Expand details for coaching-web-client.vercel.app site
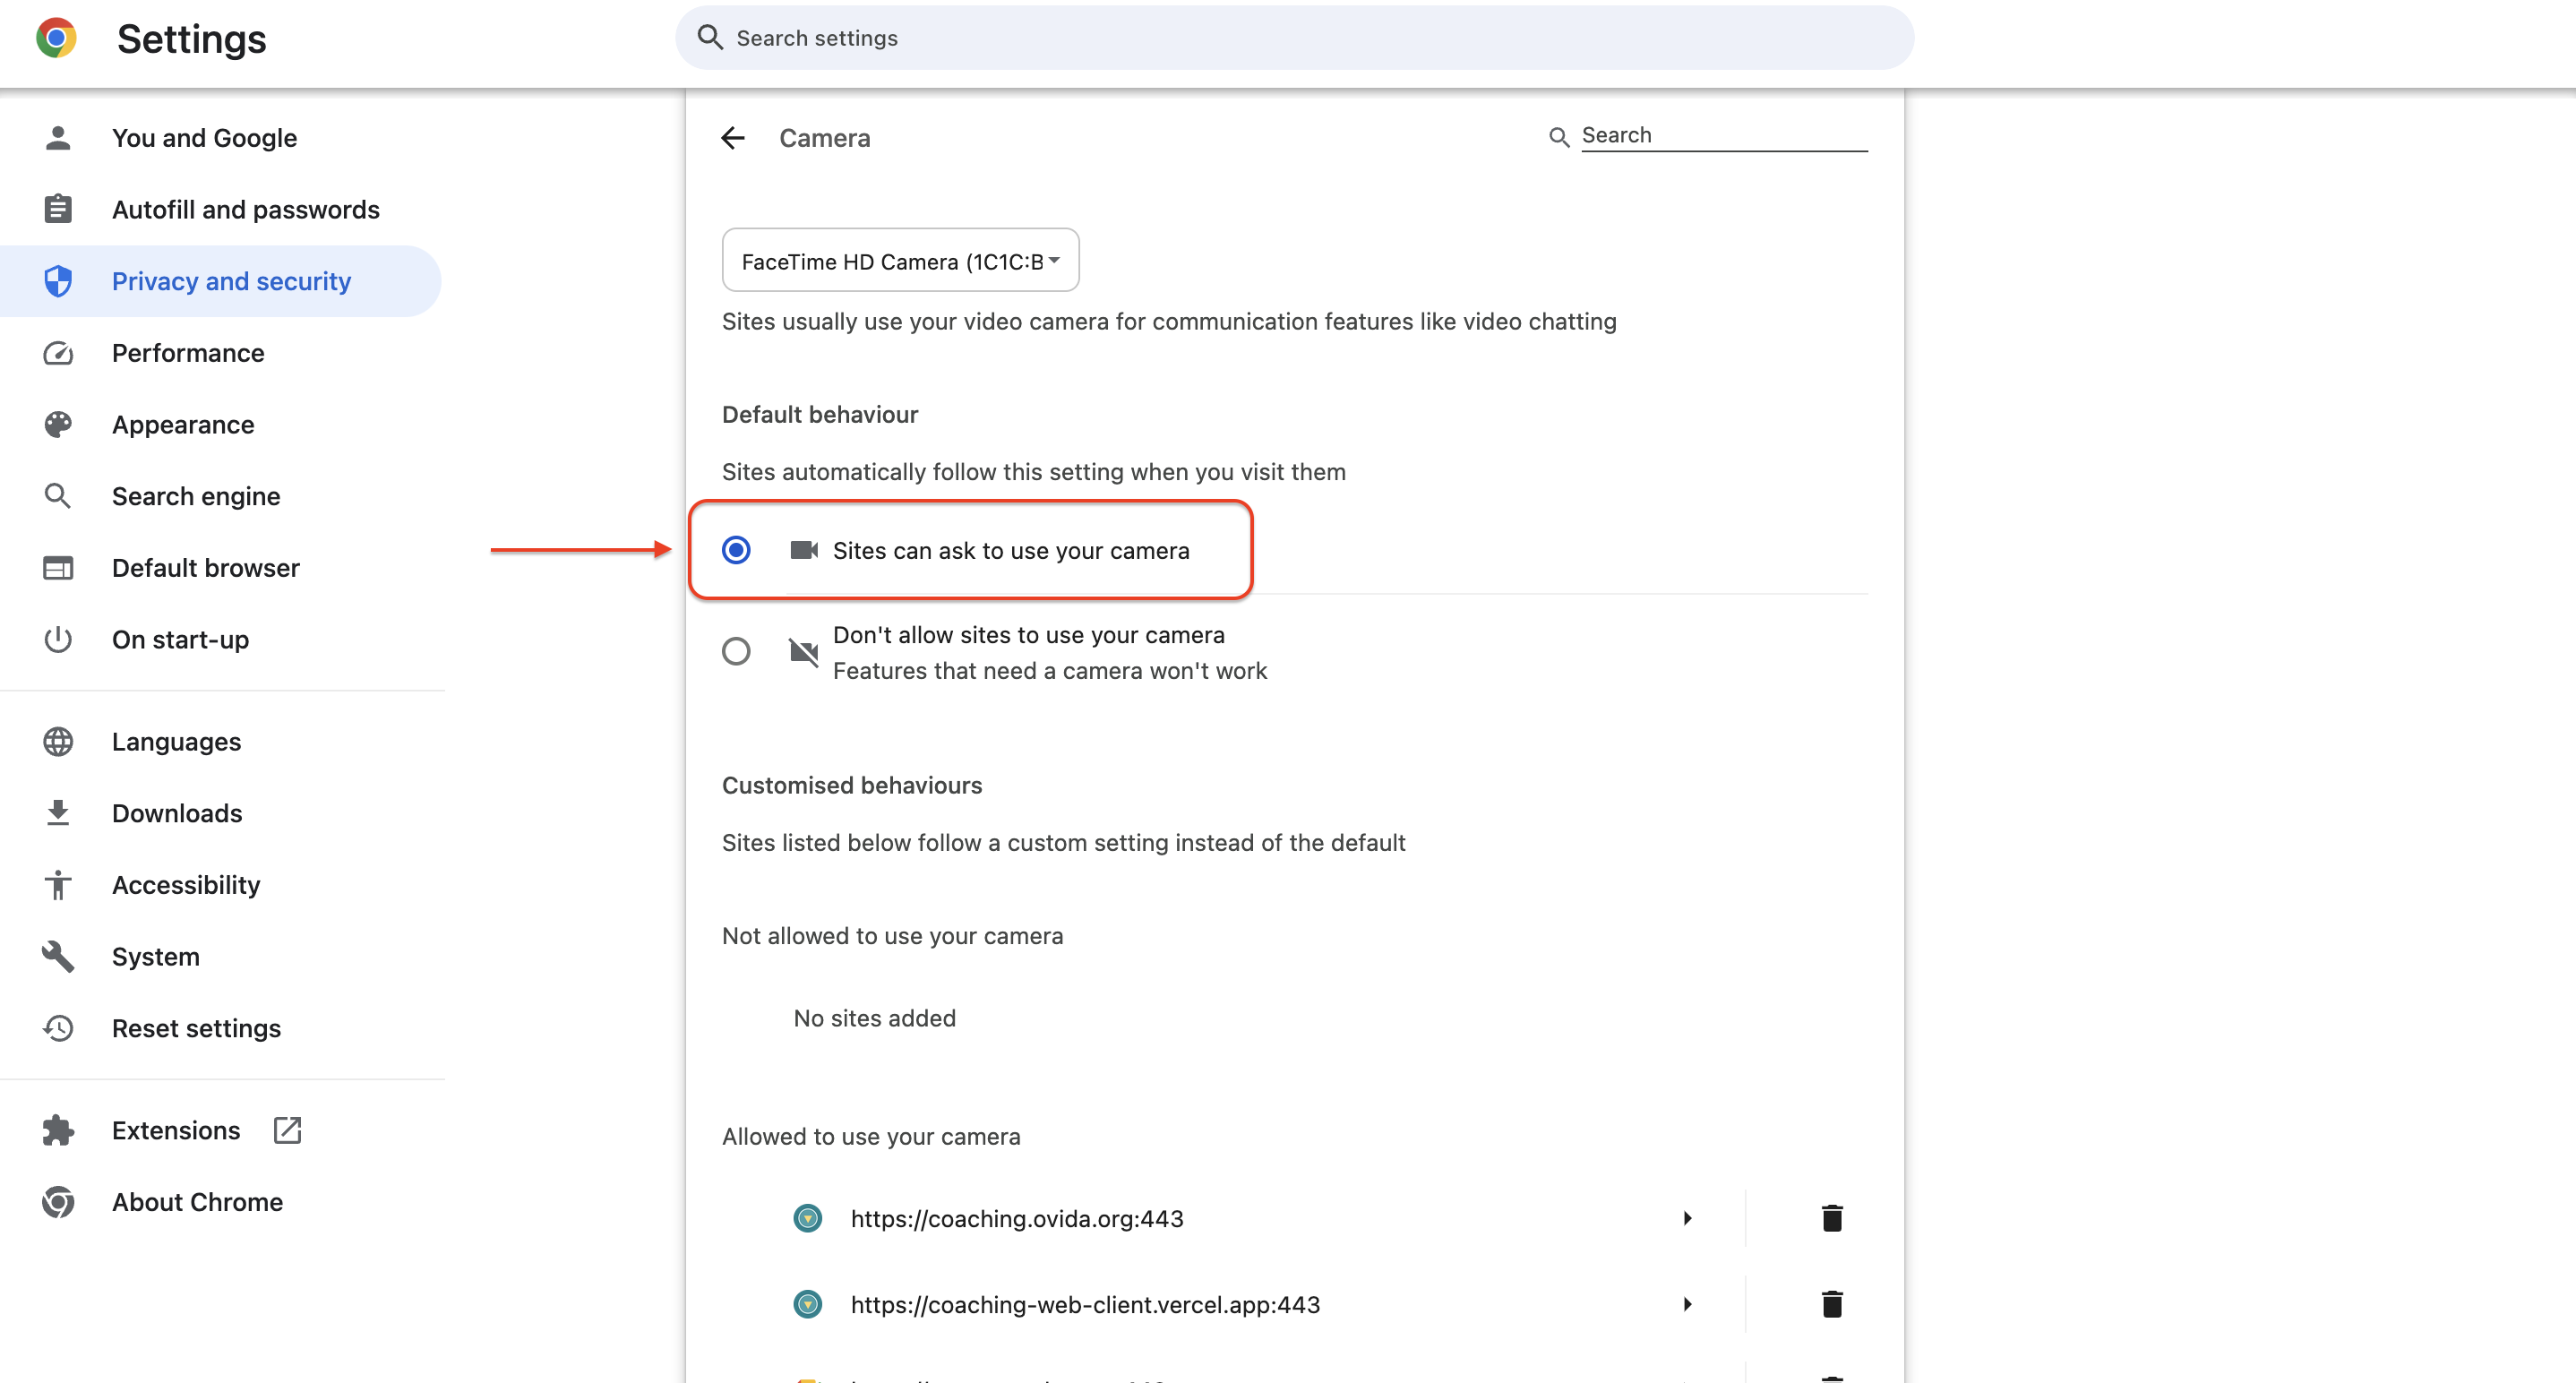 (1687, 1304)
